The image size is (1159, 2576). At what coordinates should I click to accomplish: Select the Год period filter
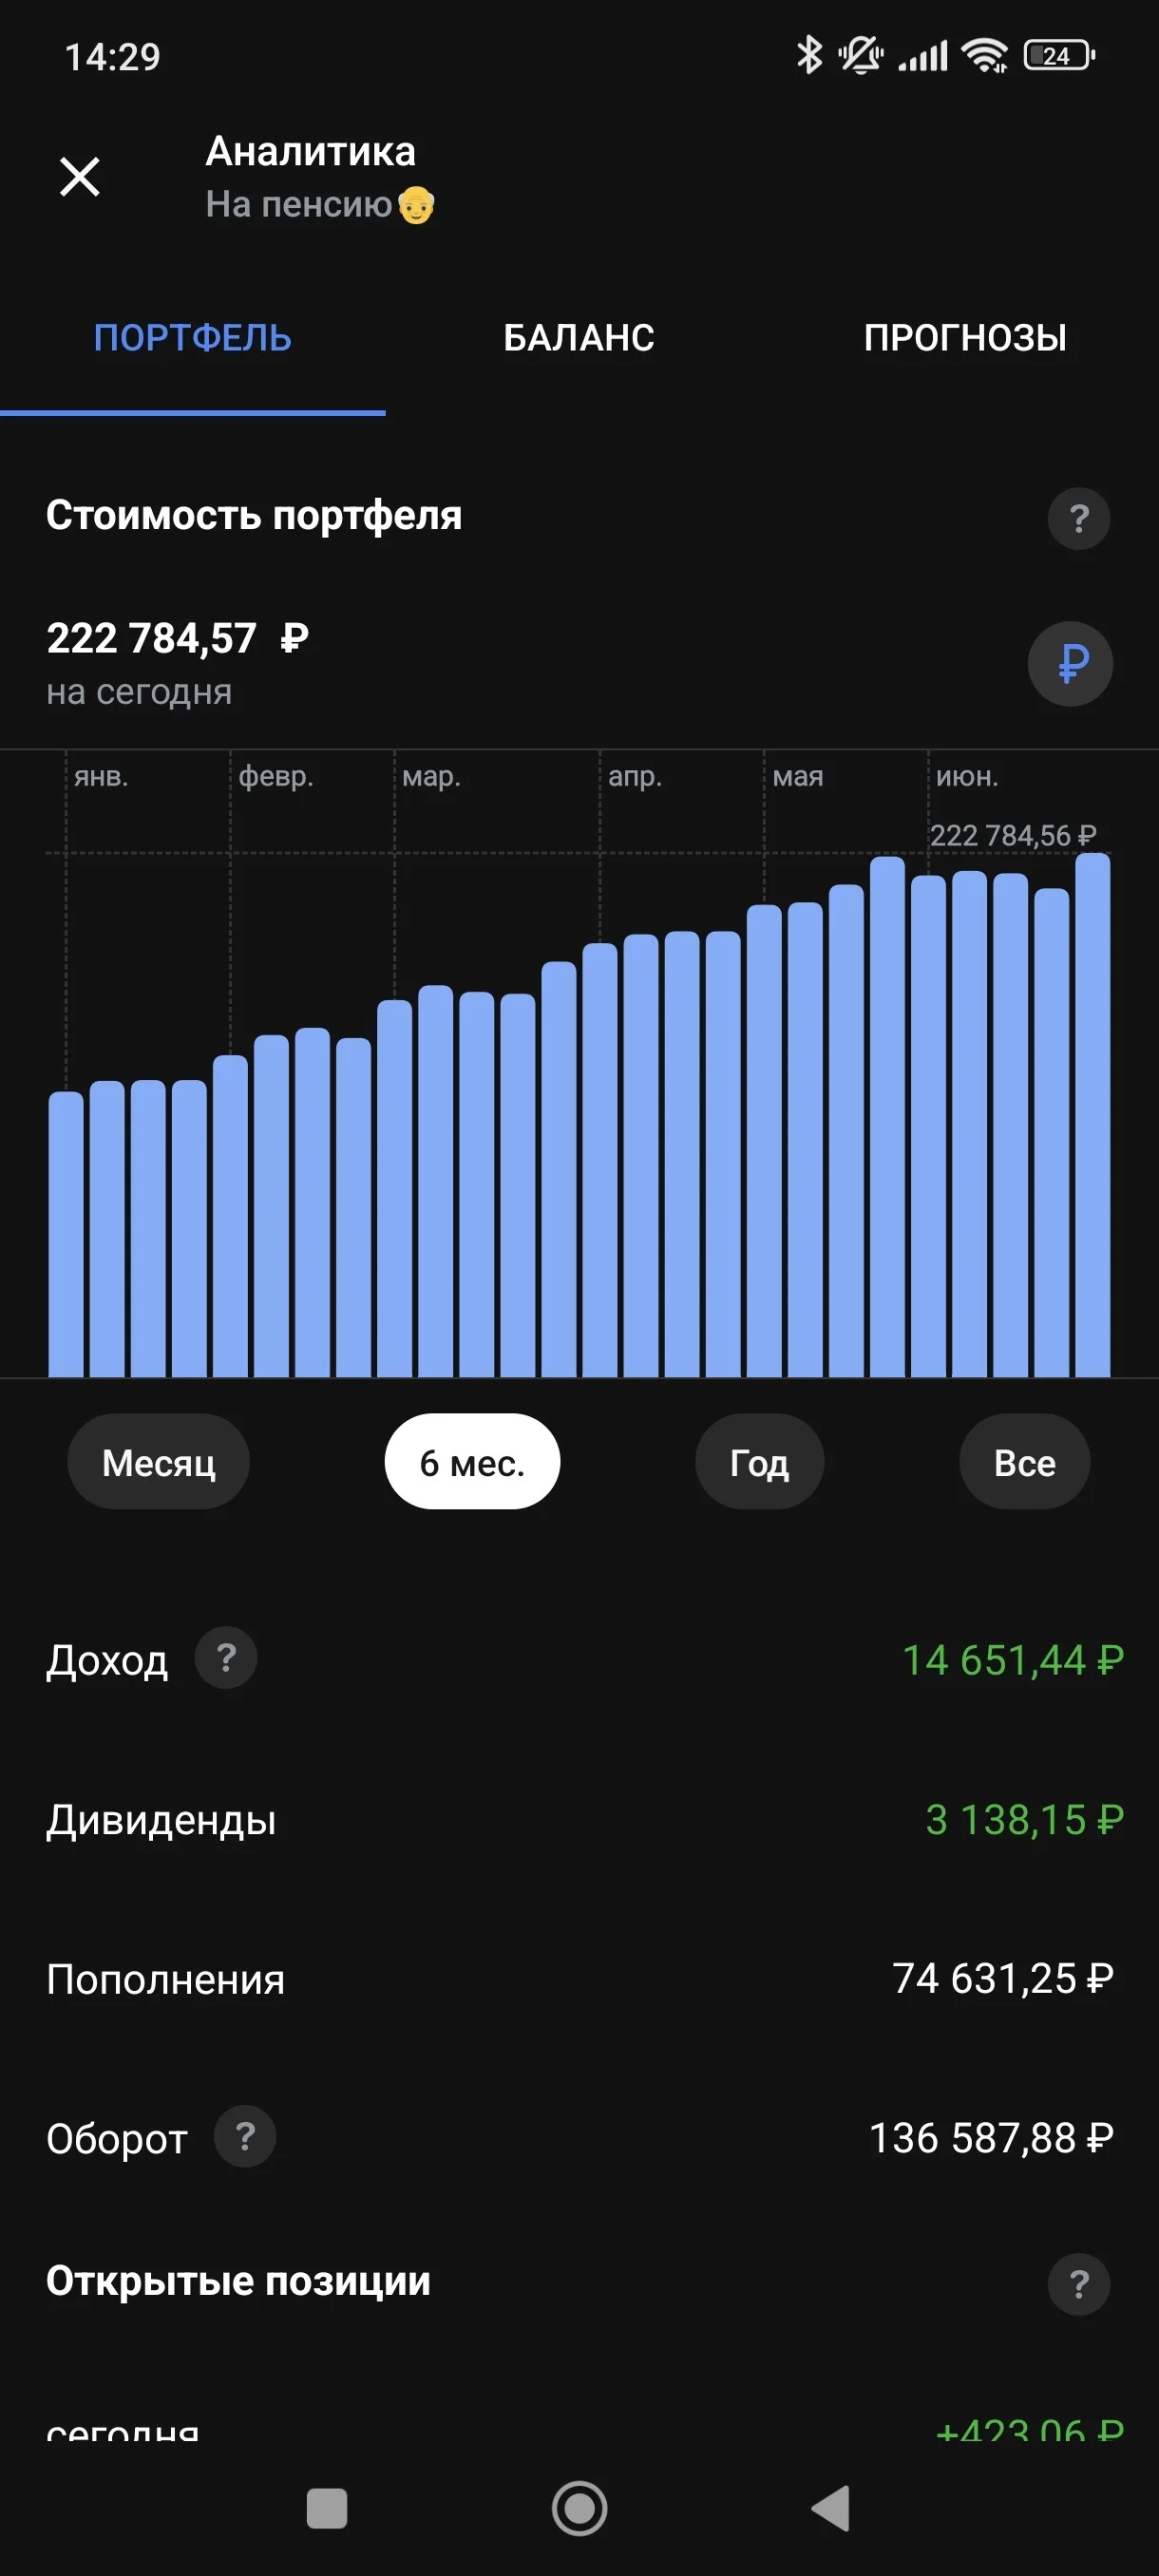[x=760, y=1462]
